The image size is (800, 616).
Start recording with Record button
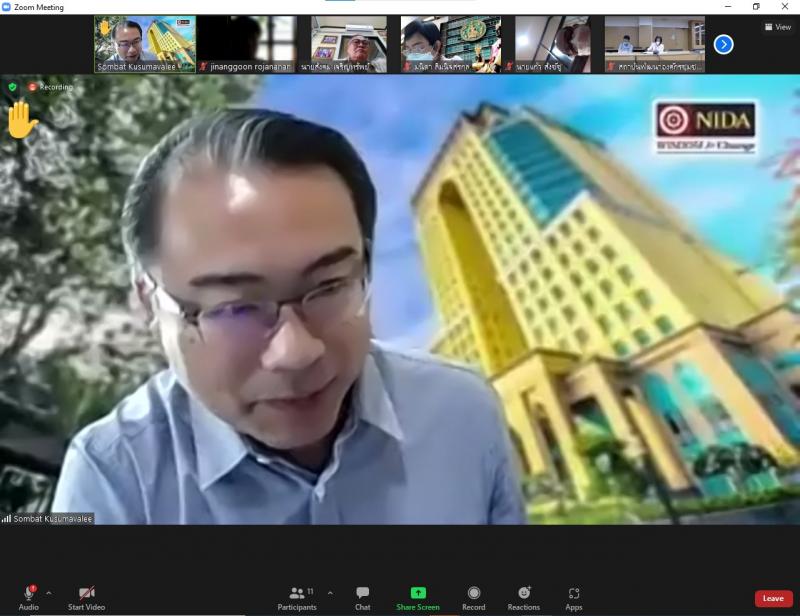473,598
